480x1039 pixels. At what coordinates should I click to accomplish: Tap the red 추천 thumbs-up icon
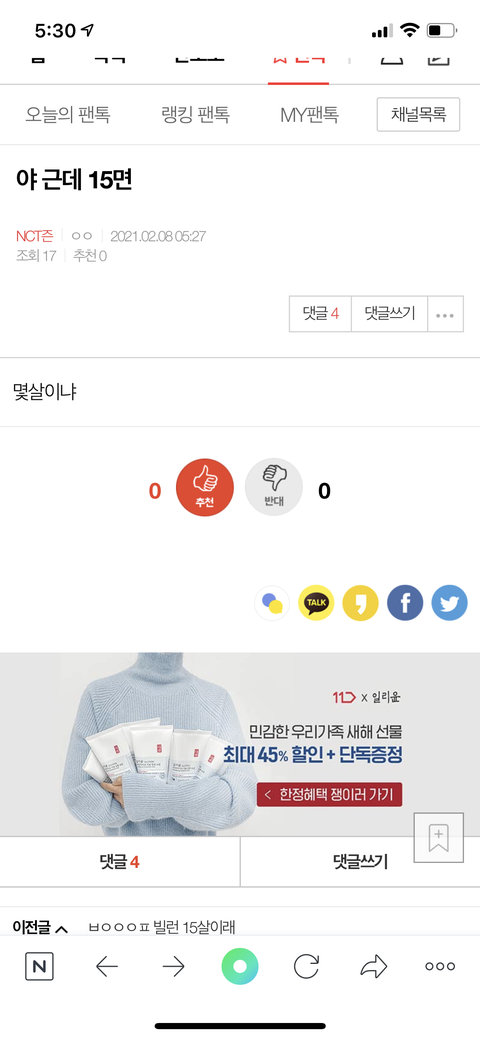pyautogui.click(x=204, y=487)
